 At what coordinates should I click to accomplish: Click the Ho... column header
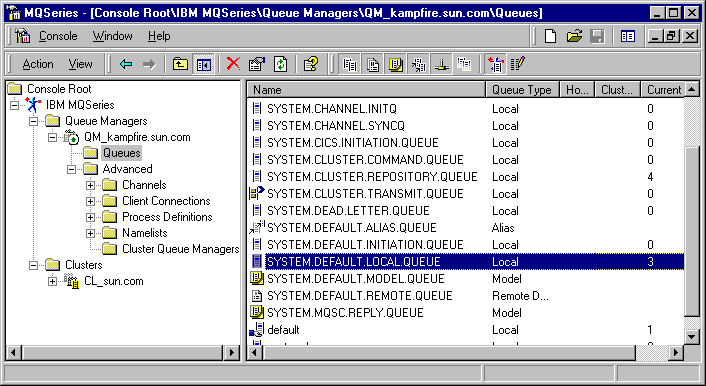pos(577,90)
